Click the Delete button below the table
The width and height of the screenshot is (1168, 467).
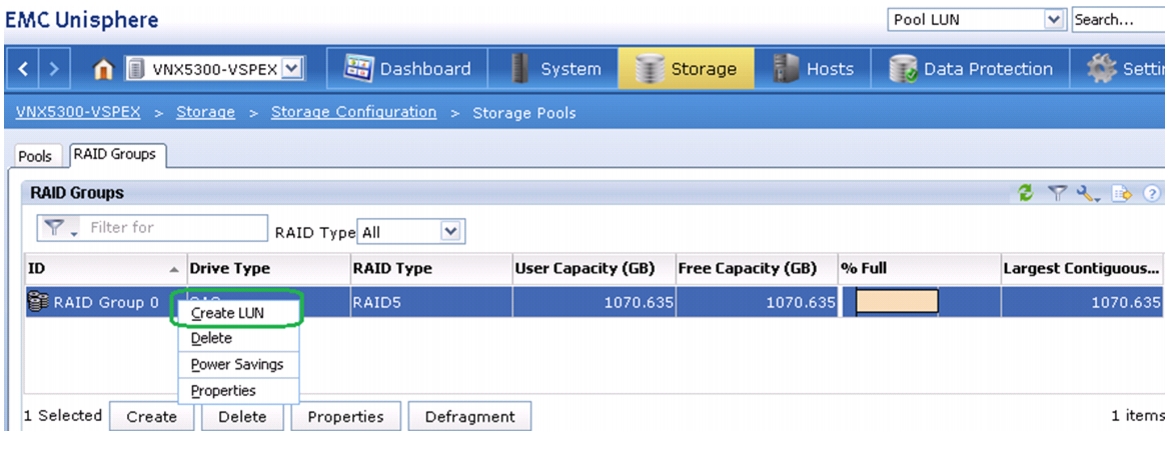(242, 416)
